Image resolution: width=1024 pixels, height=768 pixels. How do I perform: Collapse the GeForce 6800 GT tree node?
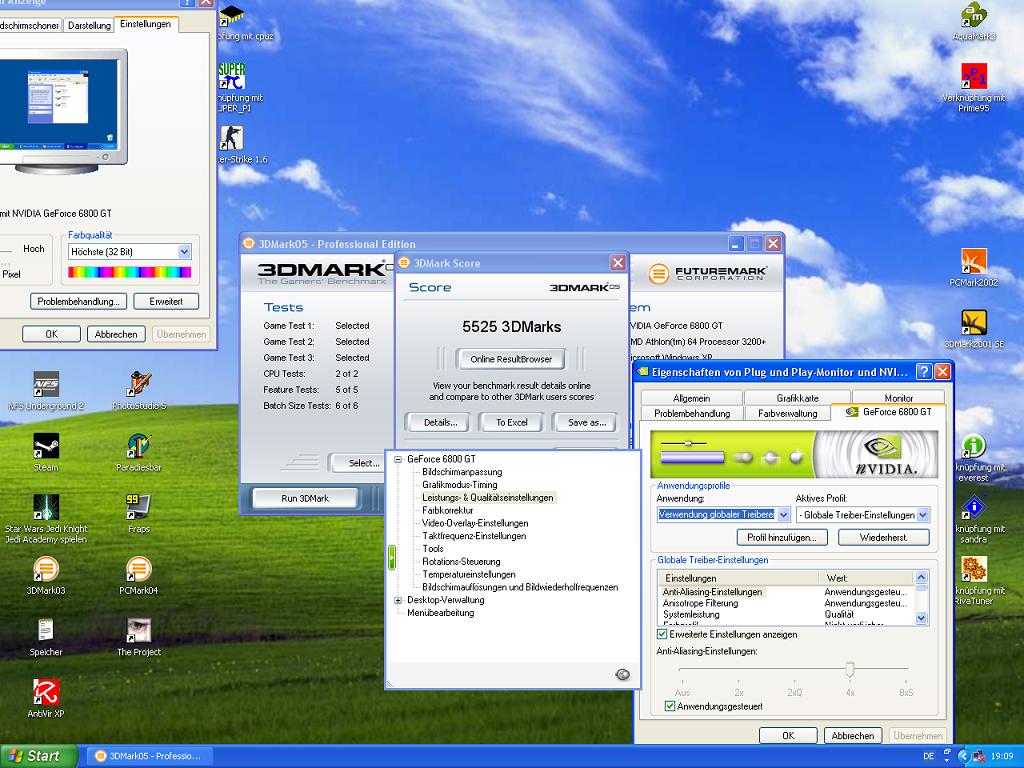(398, 459)
